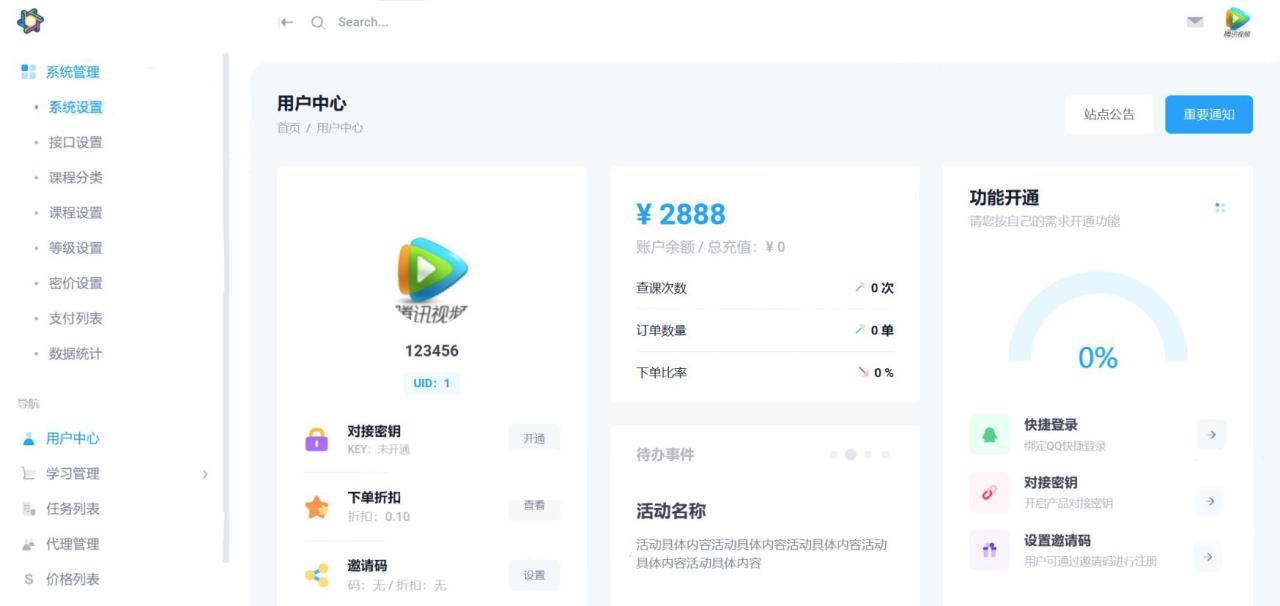Click the 任务列表 task list icon
1280x606 pixels.
point(27,508)
